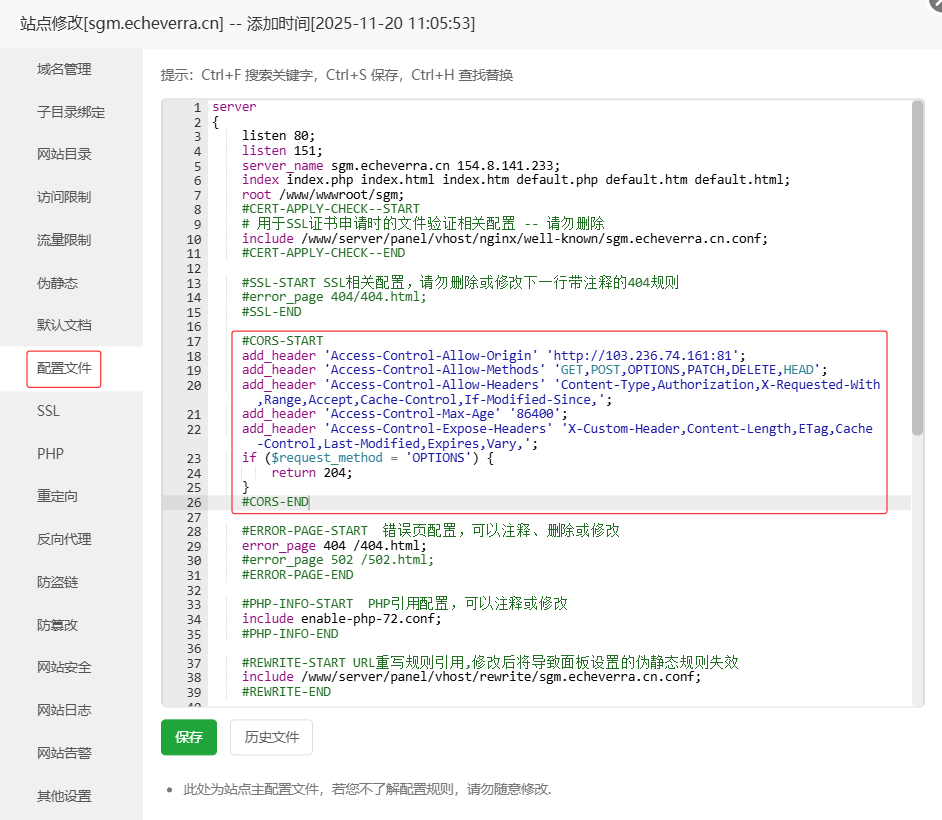The height and width of the screenshot is (820, 942).
Task: Open the 域名管理 tab
Action: [x=64, y=69]
